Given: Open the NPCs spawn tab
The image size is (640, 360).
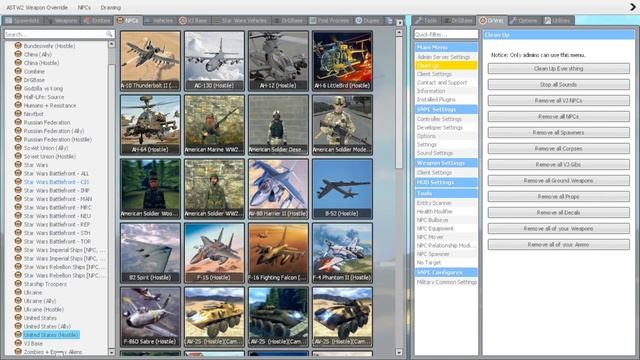Looking at the screenshot, I should [128, 20].
